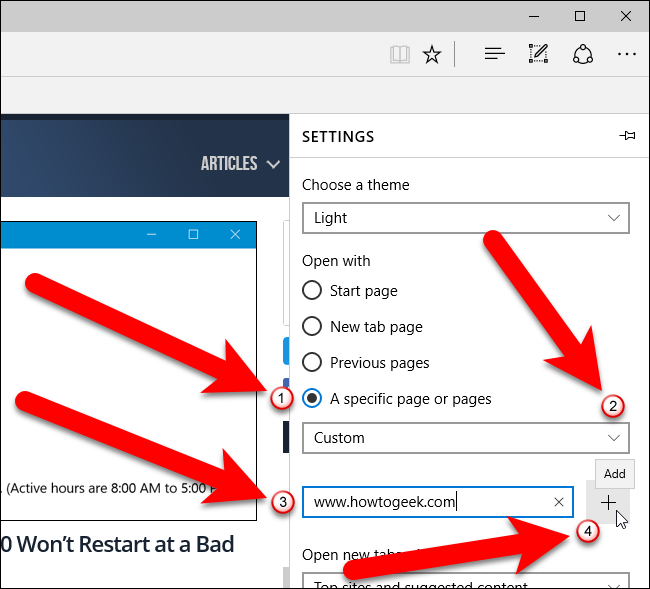Screen dimensions: 650x589
Task: Open Reading view book icon
Action: click(400, 54)
